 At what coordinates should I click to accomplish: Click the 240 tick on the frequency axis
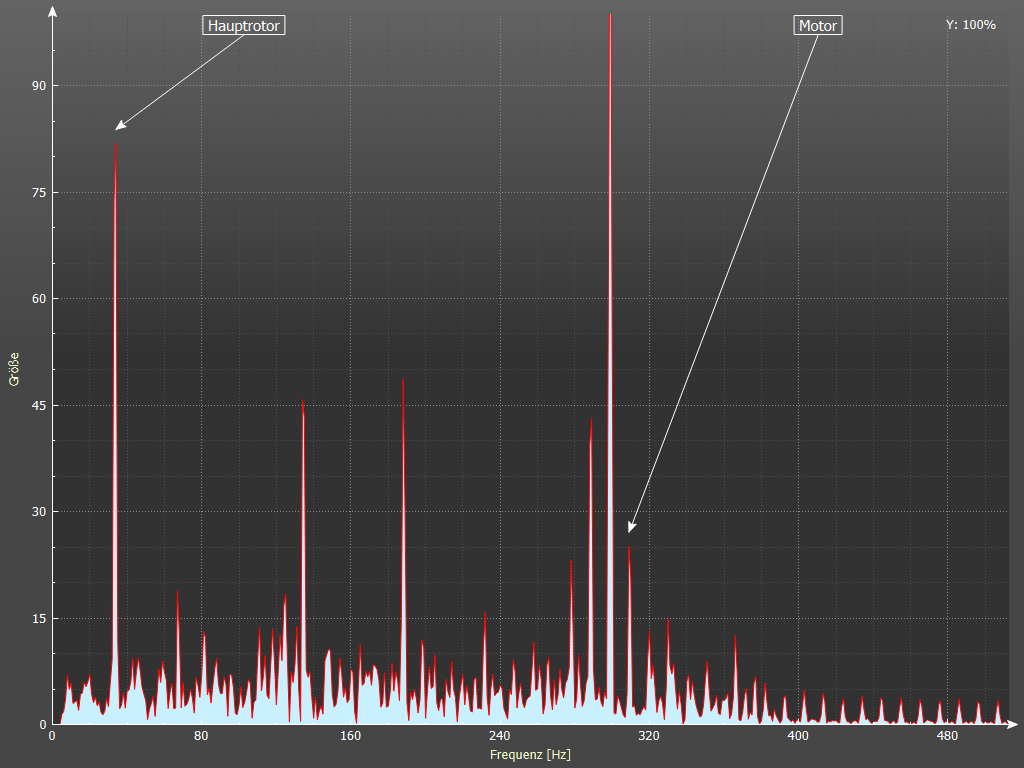tap(499, 737)
